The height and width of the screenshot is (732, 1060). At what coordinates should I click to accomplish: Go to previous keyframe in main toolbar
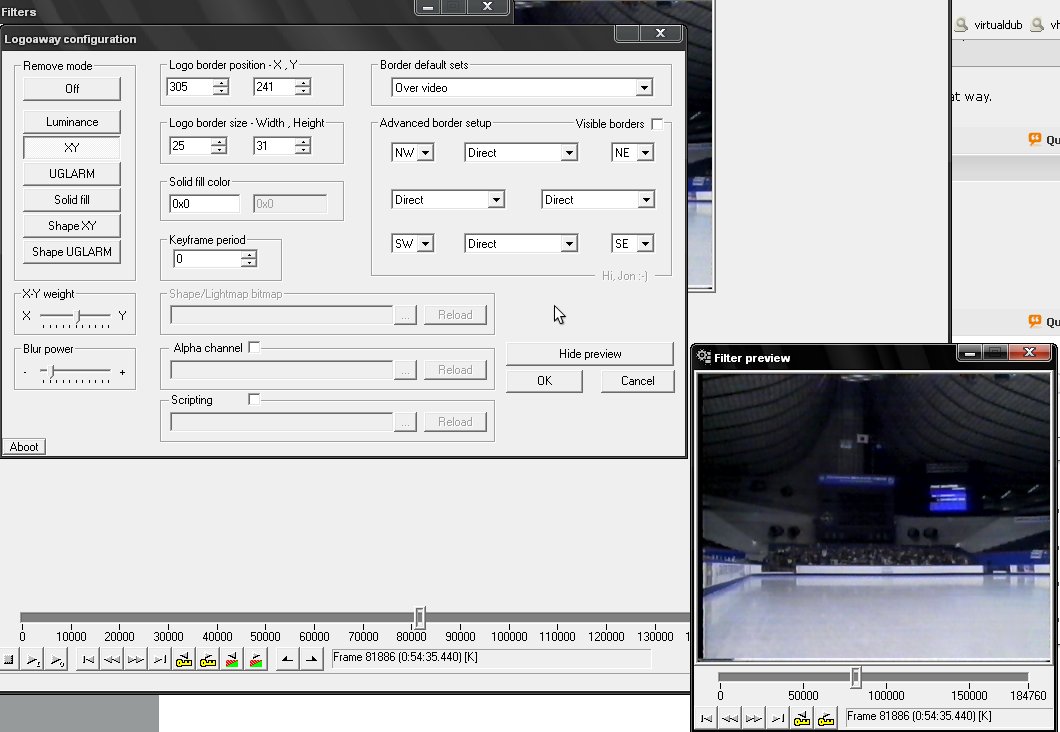point(184,660)
